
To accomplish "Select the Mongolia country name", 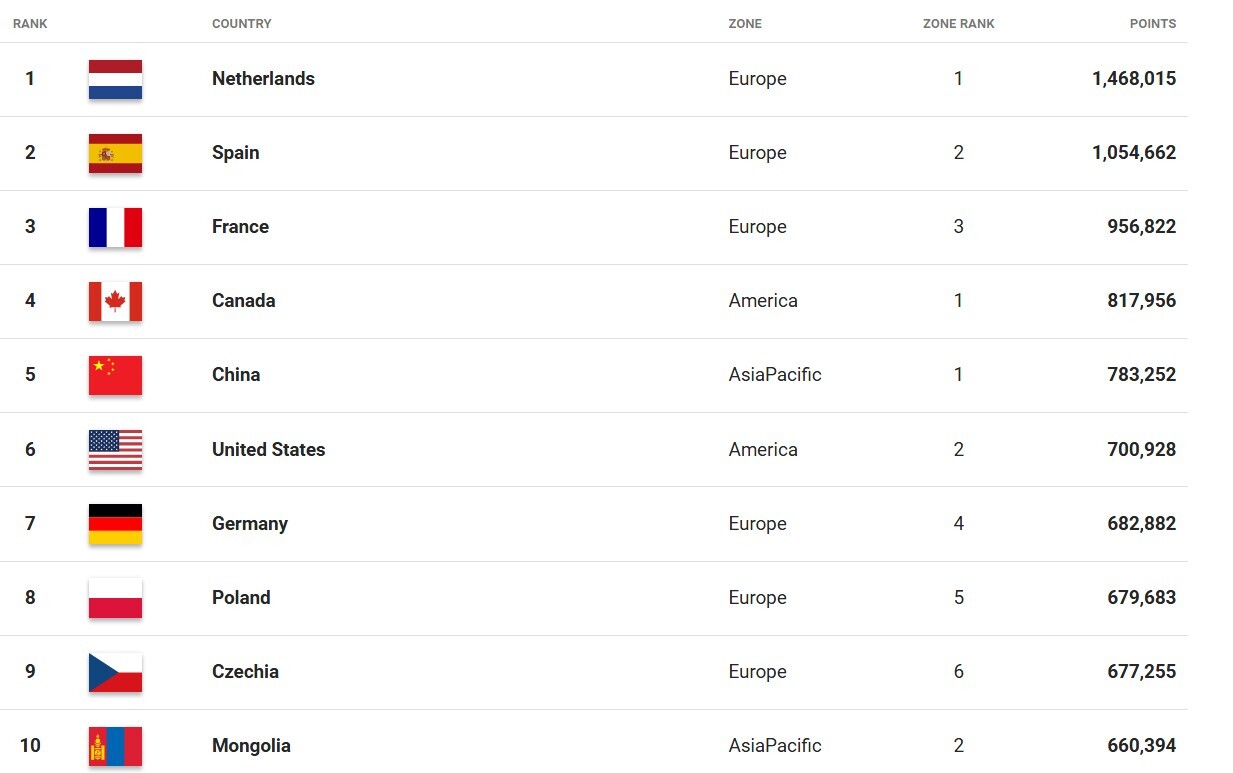I will [x=251, y=746].
